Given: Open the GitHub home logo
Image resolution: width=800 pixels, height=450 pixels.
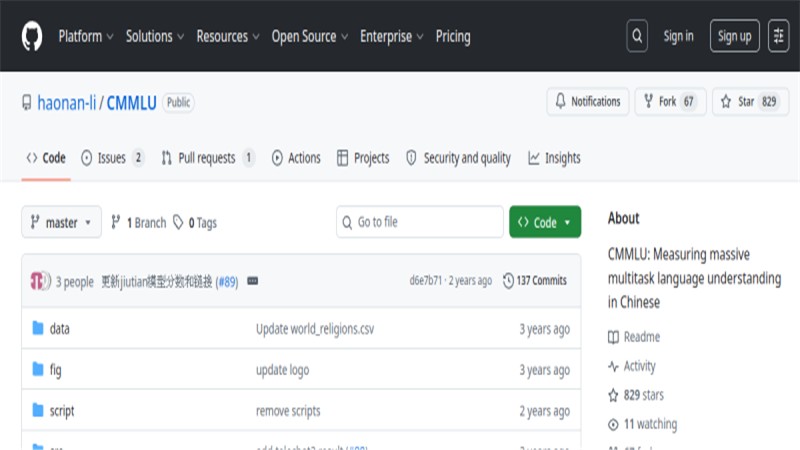Looking at the screenshot, I should 32,36.
